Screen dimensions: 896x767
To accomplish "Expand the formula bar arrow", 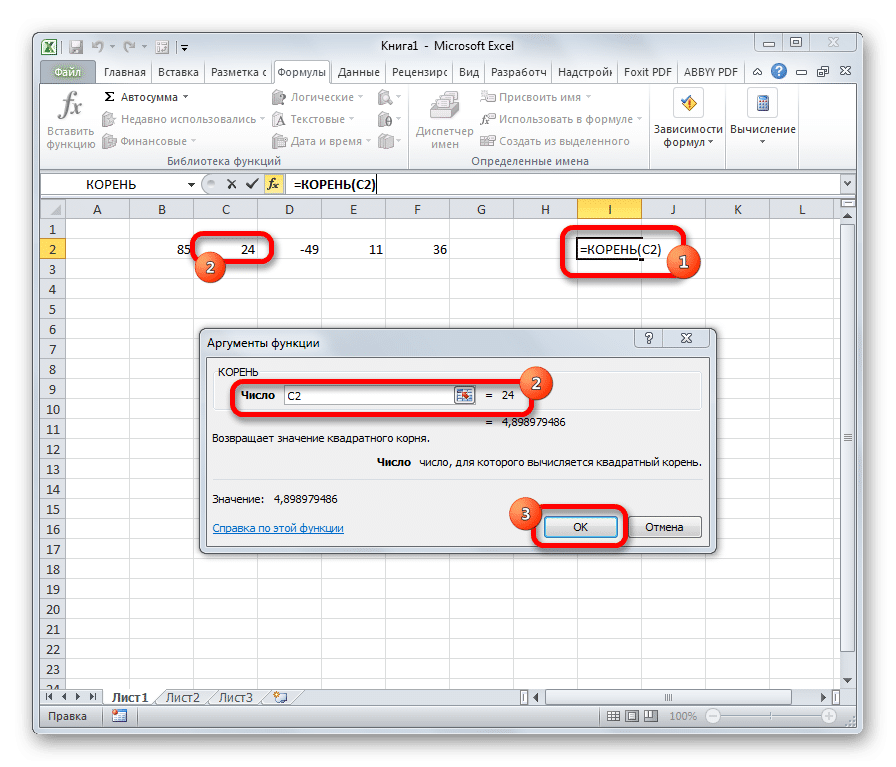I will tap(847, 183).
